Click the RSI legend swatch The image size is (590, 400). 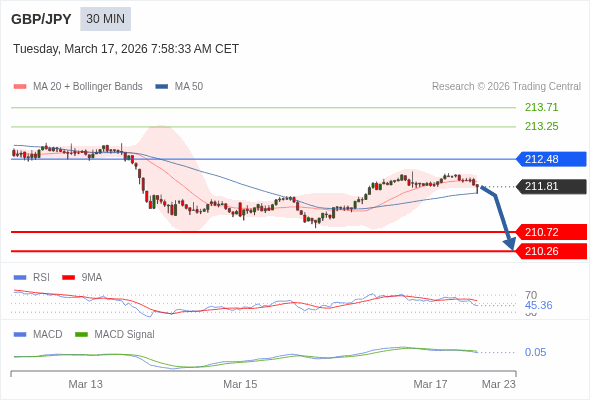tap(20, 278)
